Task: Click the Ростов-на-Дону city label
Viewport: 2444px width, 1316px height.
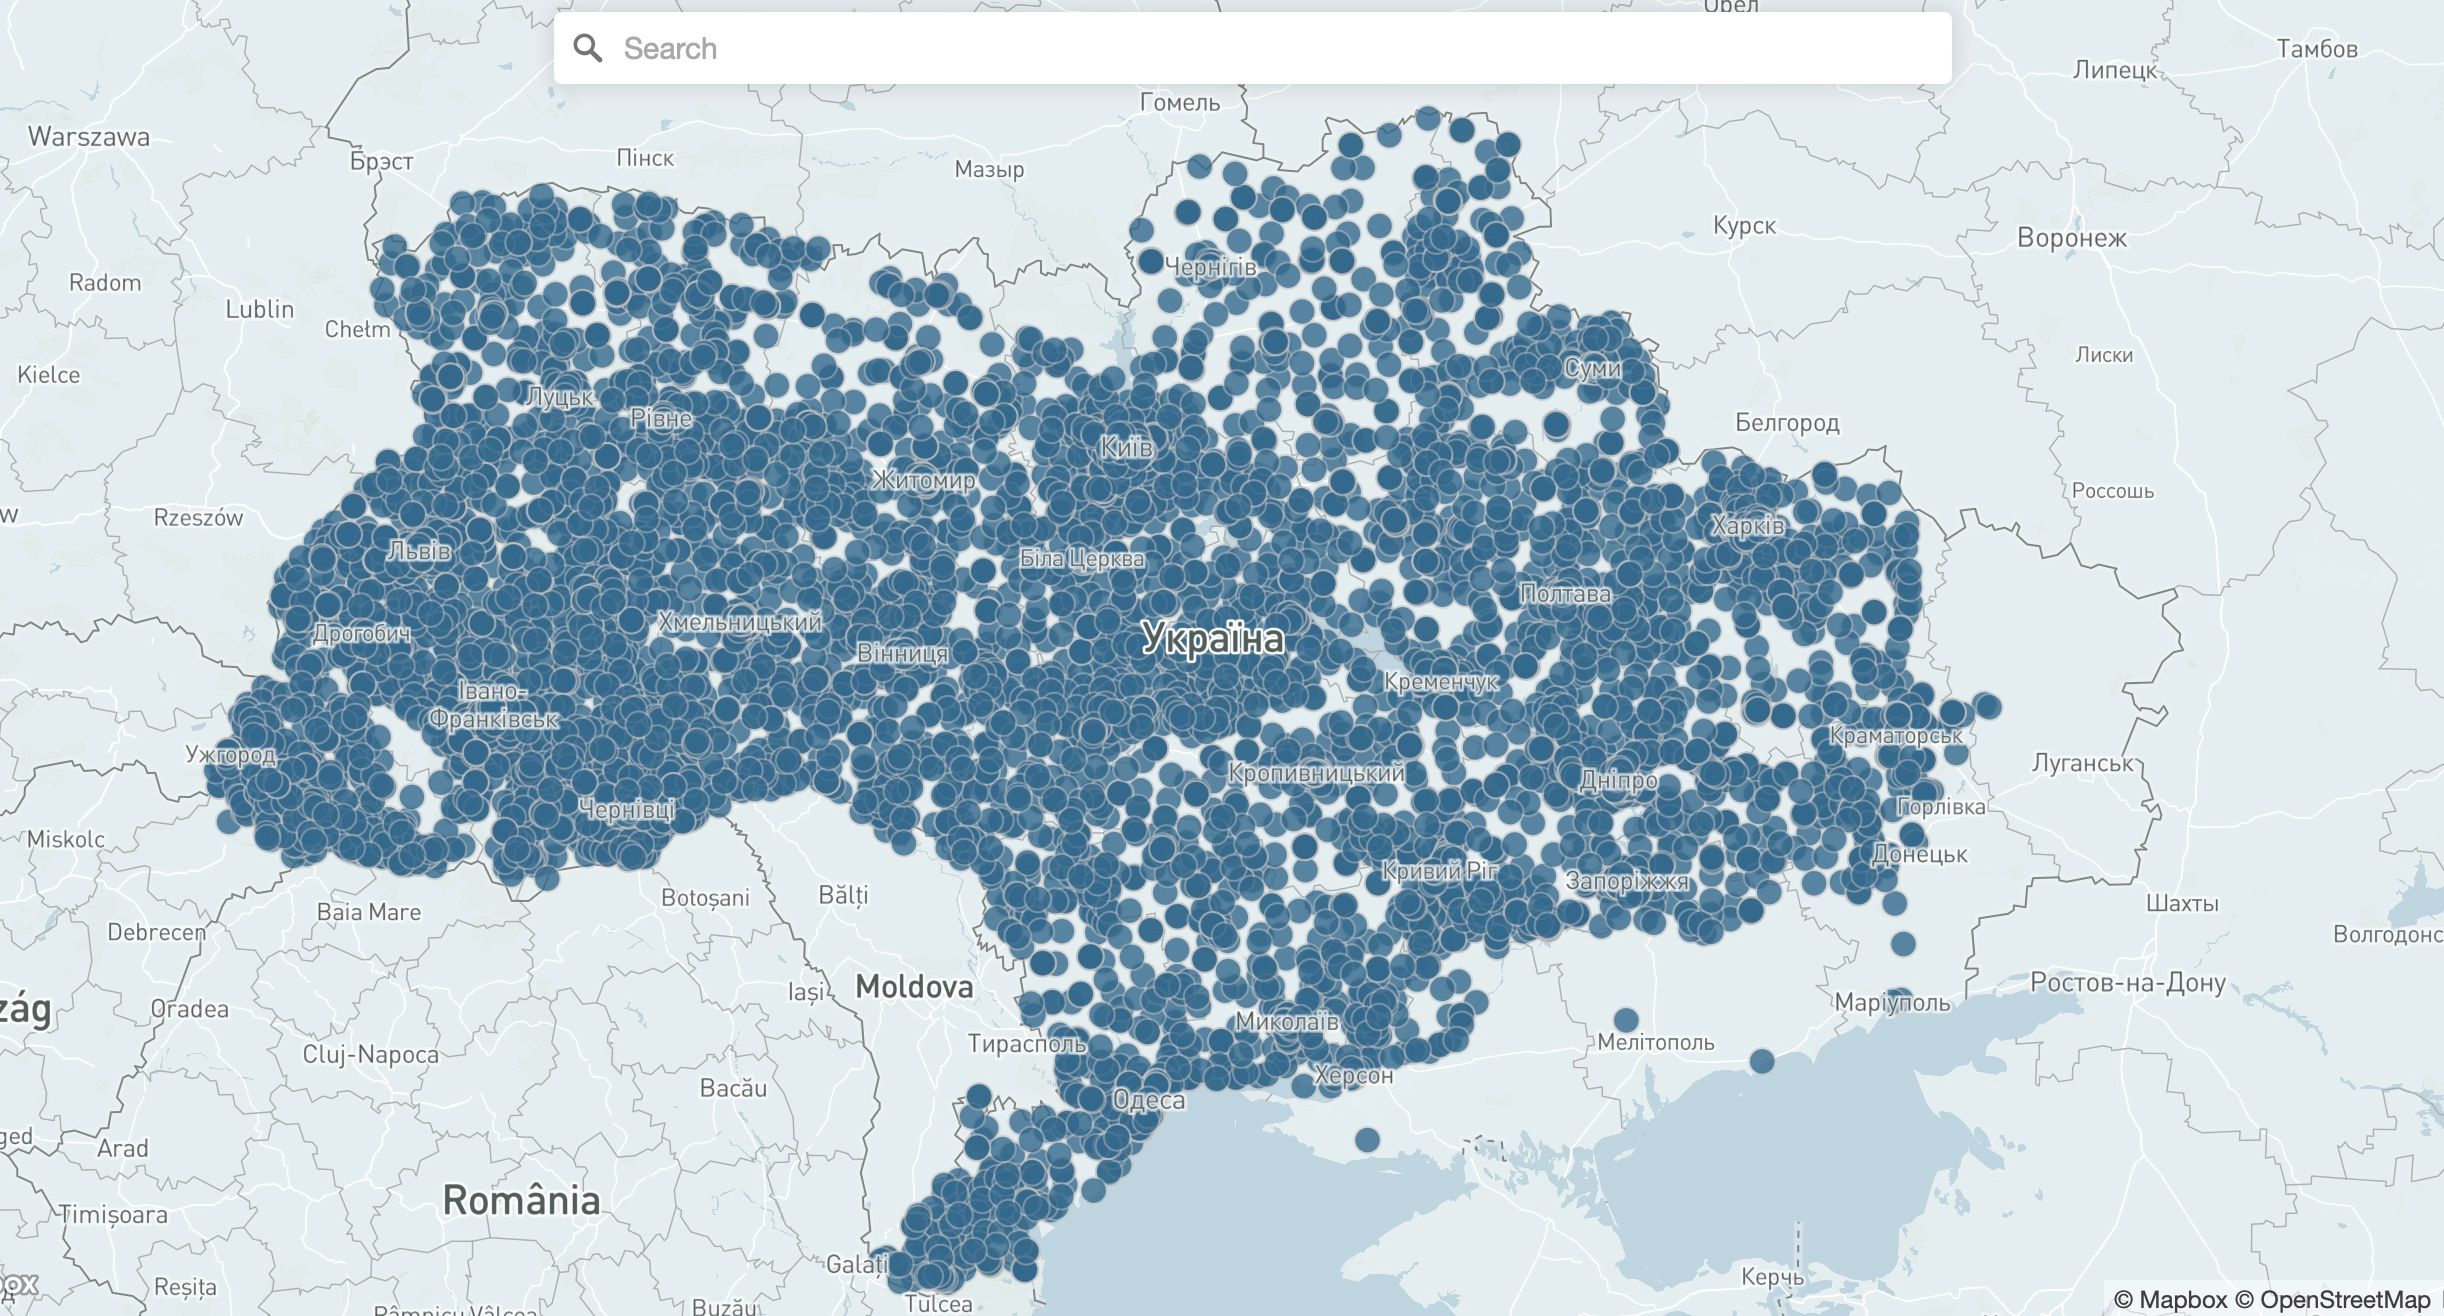Action: (x=2128, y=983)
